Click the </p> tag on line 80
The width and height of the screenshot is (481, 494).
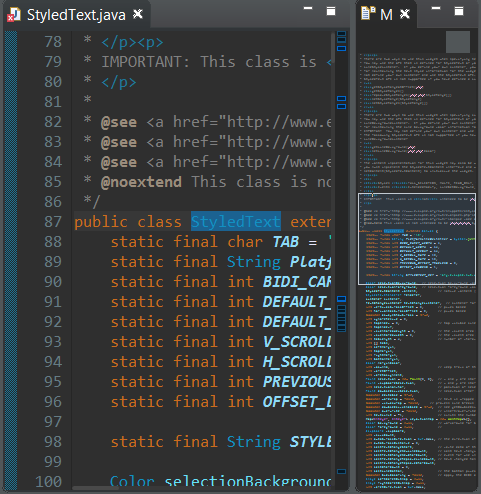click(x=119, y=83)
